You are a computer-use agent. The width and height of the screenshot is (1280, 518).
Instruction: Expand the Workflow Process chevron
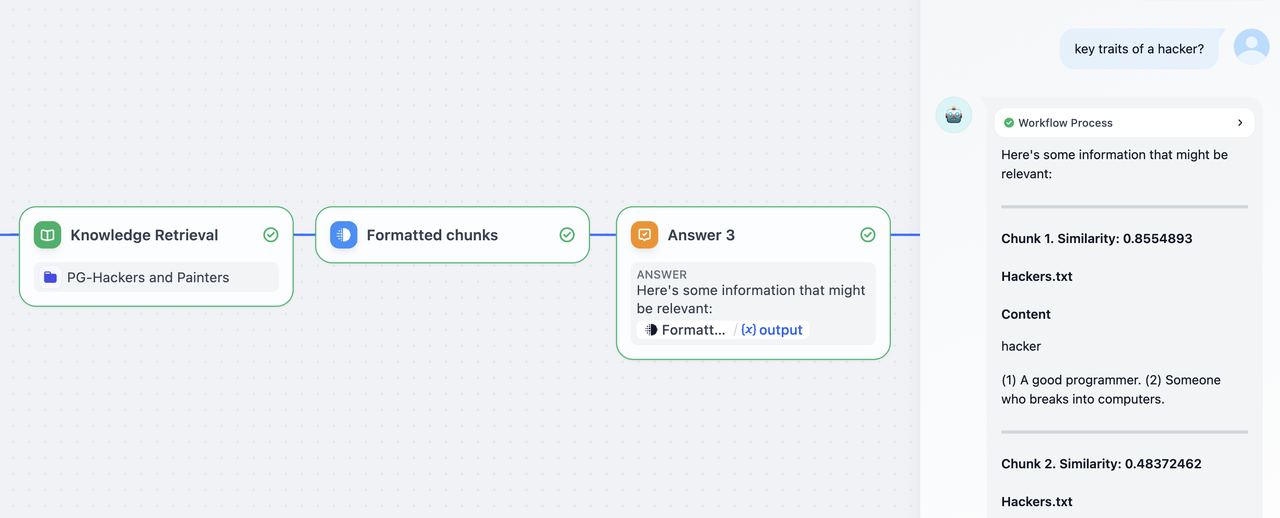click(1240, 123)
